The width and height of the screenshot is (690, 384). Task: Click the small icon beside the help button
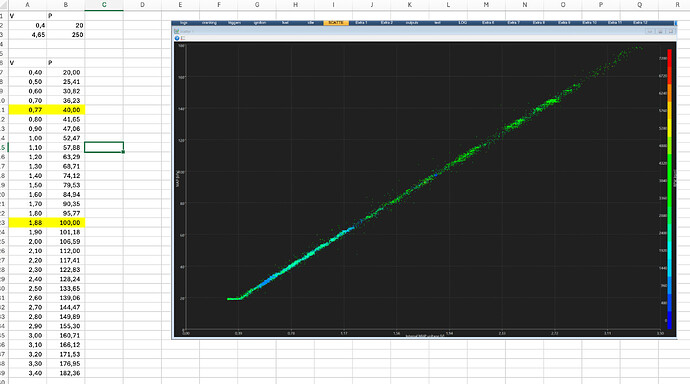pos(183,38)
